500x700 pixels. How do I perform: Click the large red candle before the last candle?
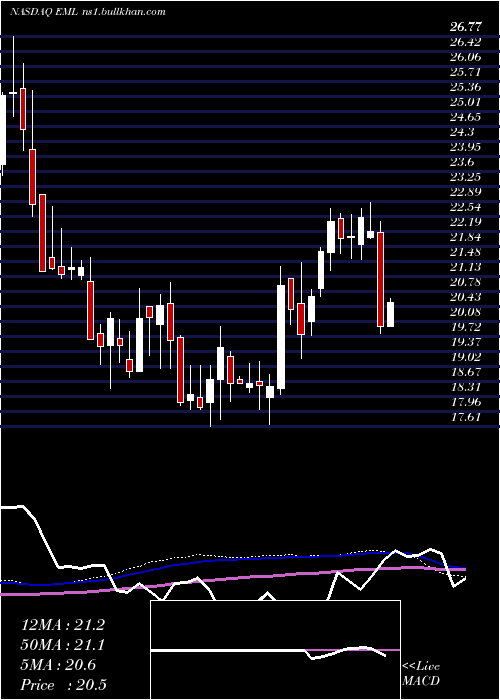[380, 279]
